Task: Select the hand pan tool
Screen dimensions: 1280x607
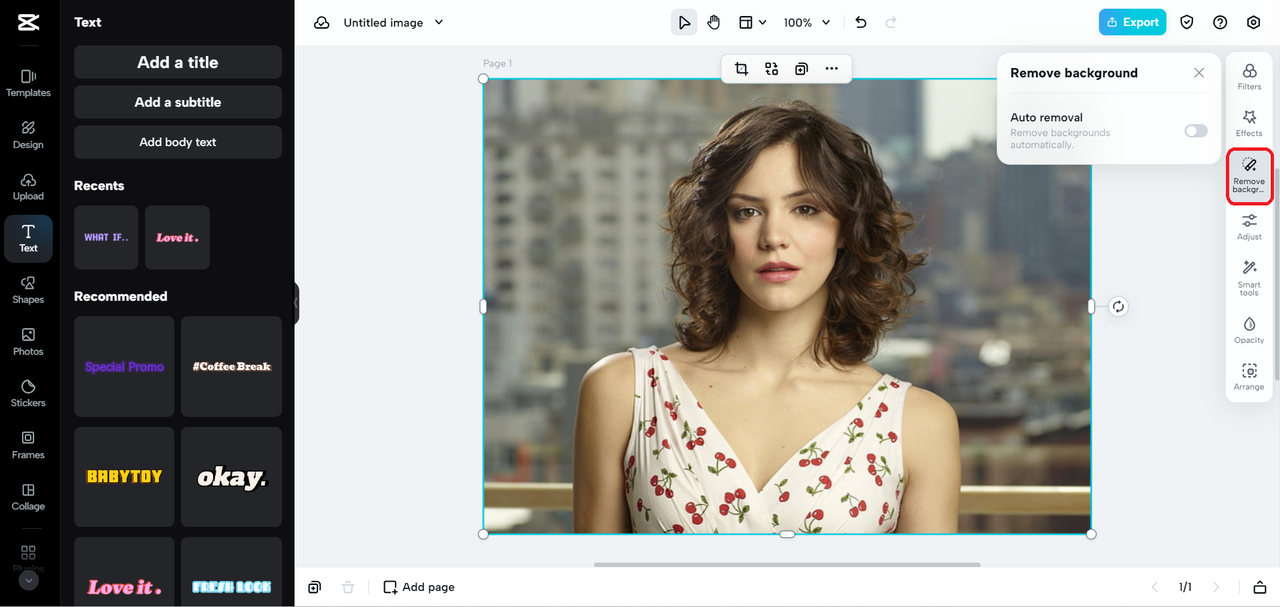Action: click(714, 22)
